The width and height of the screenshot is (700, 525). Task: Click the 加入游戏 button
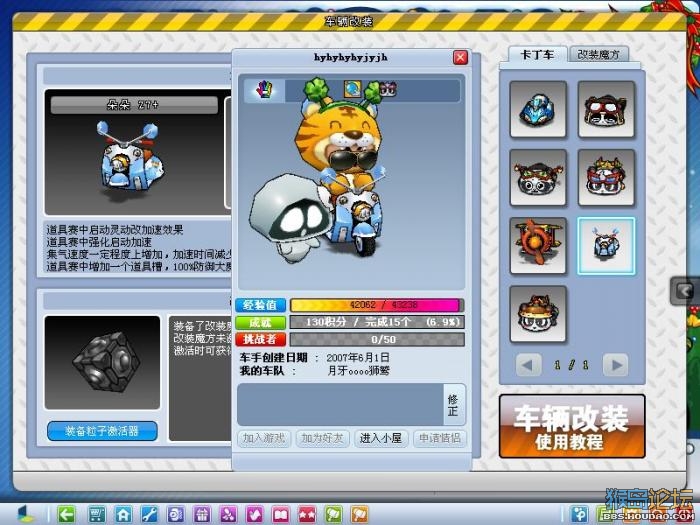coord(264,438)
